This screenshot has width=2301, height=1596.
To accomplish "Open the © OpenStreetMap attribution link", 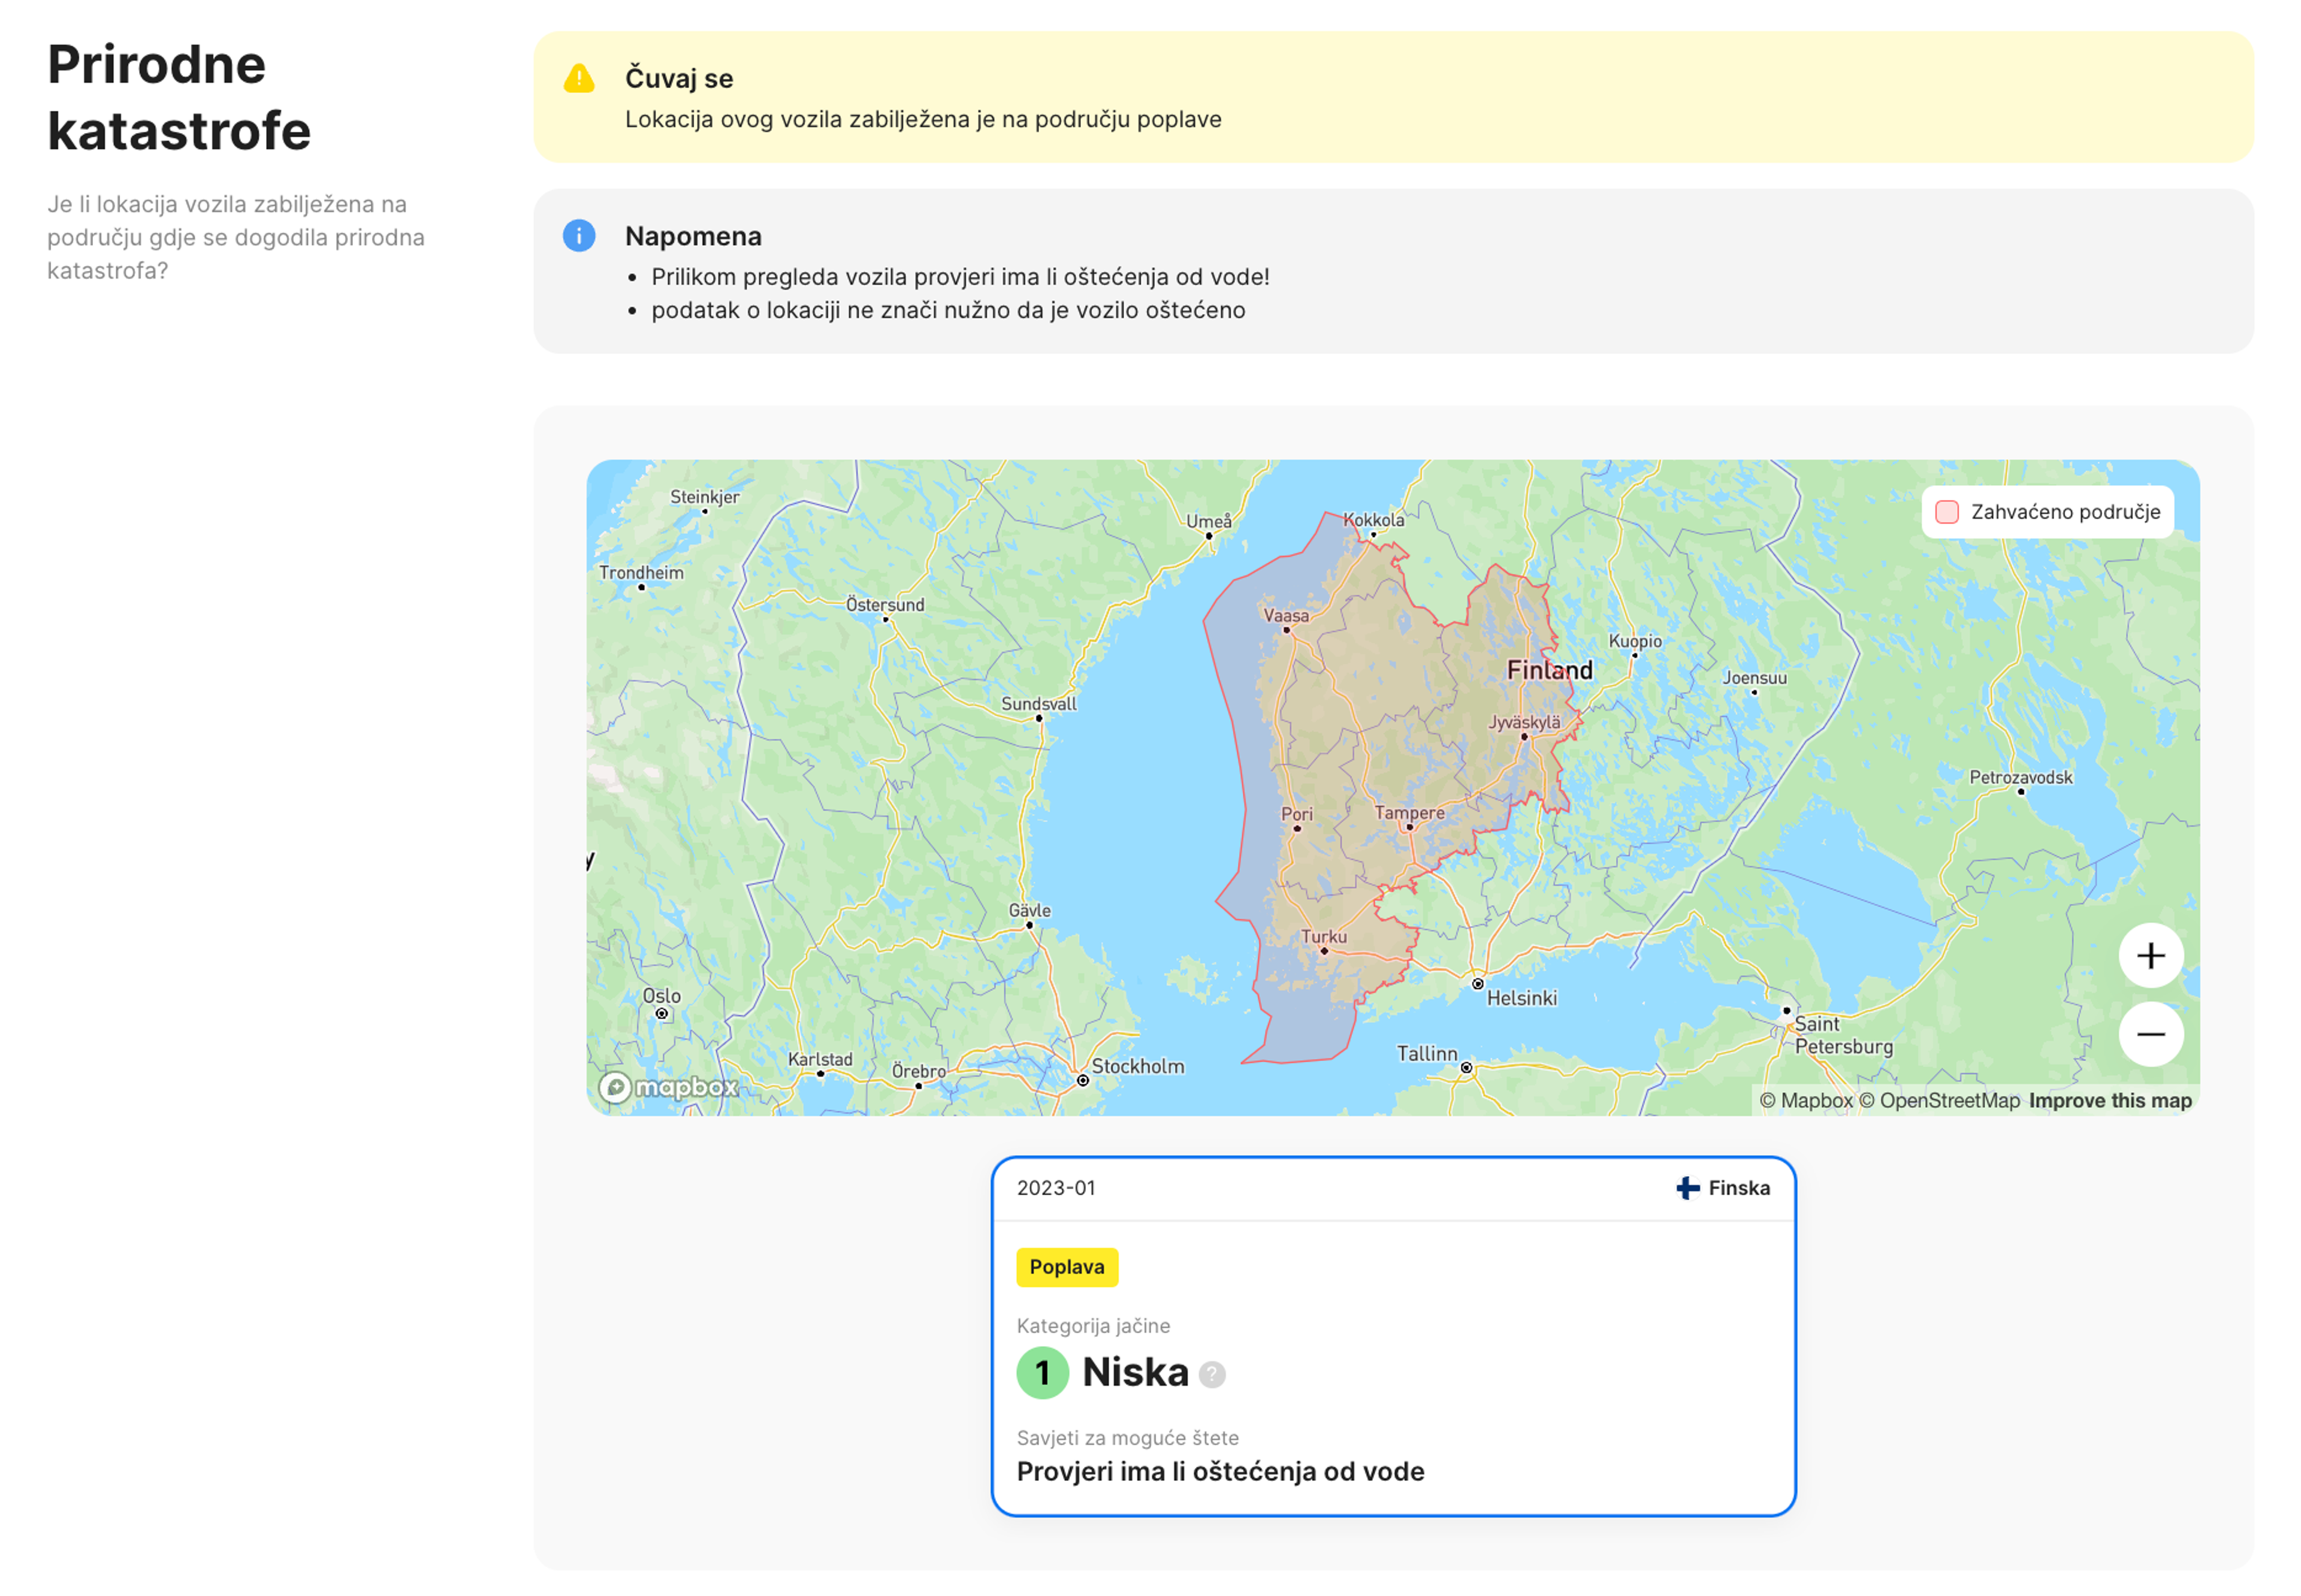I will (1939, 1101).
